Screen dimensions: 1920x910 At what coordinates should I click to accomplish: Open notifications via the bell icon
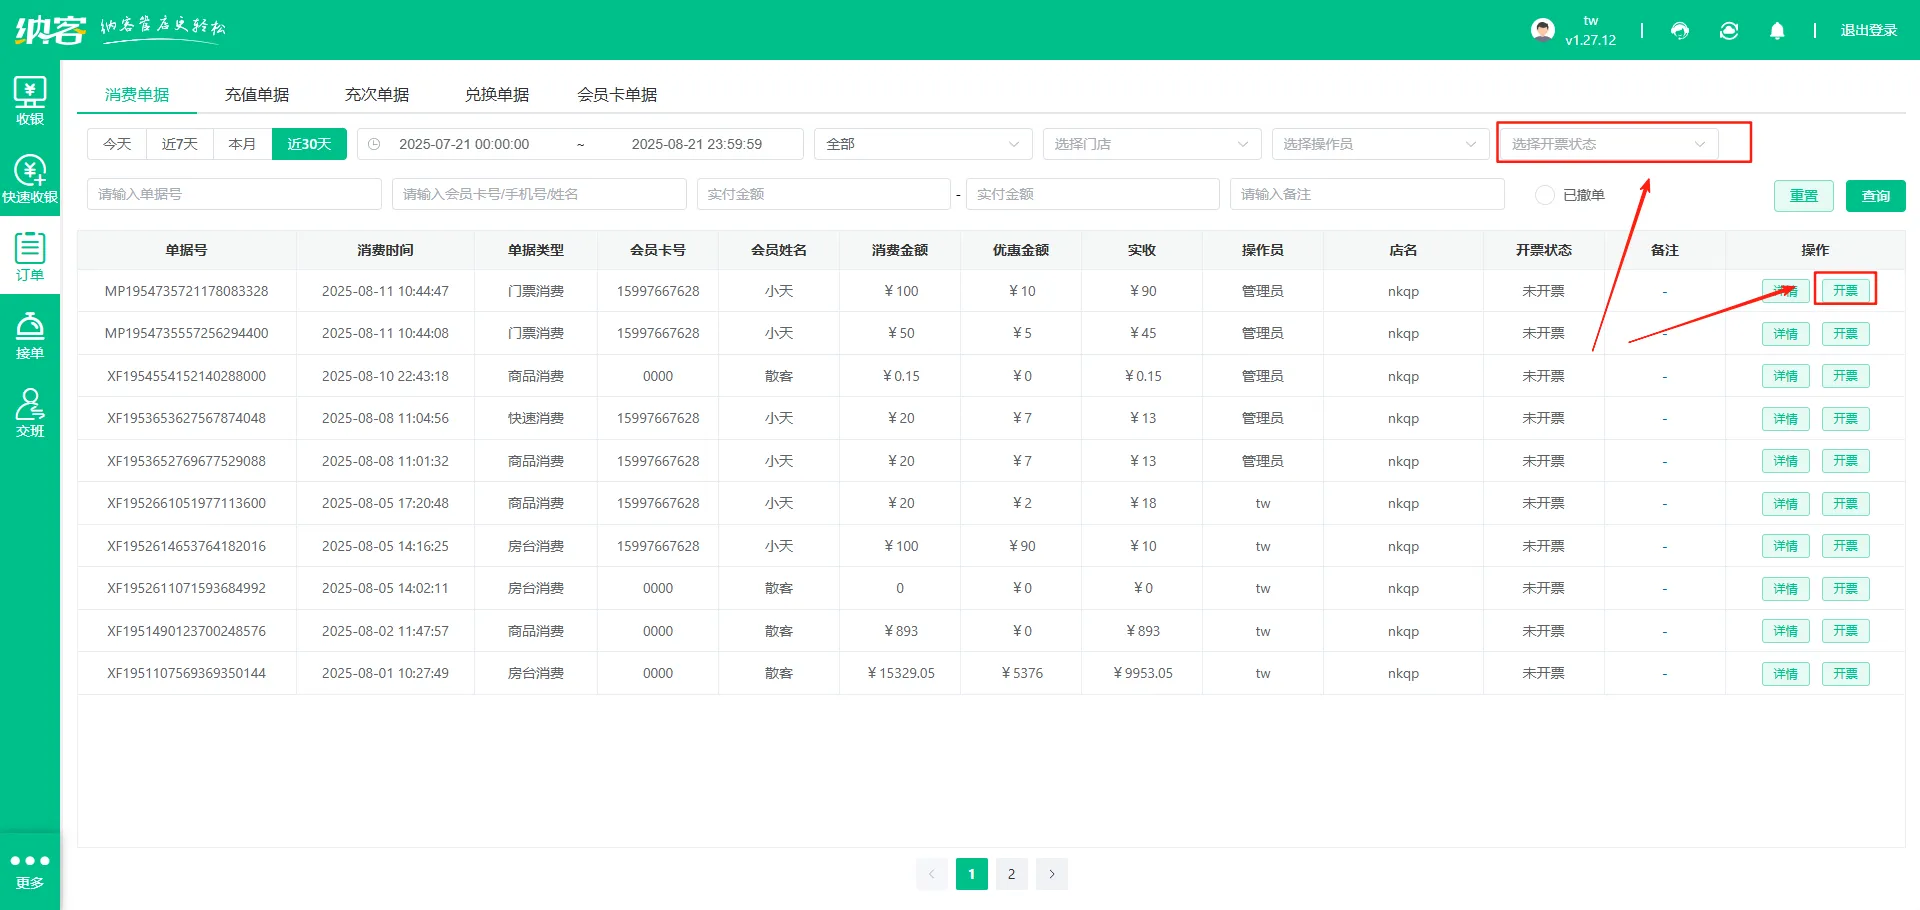coord(1777,31)
